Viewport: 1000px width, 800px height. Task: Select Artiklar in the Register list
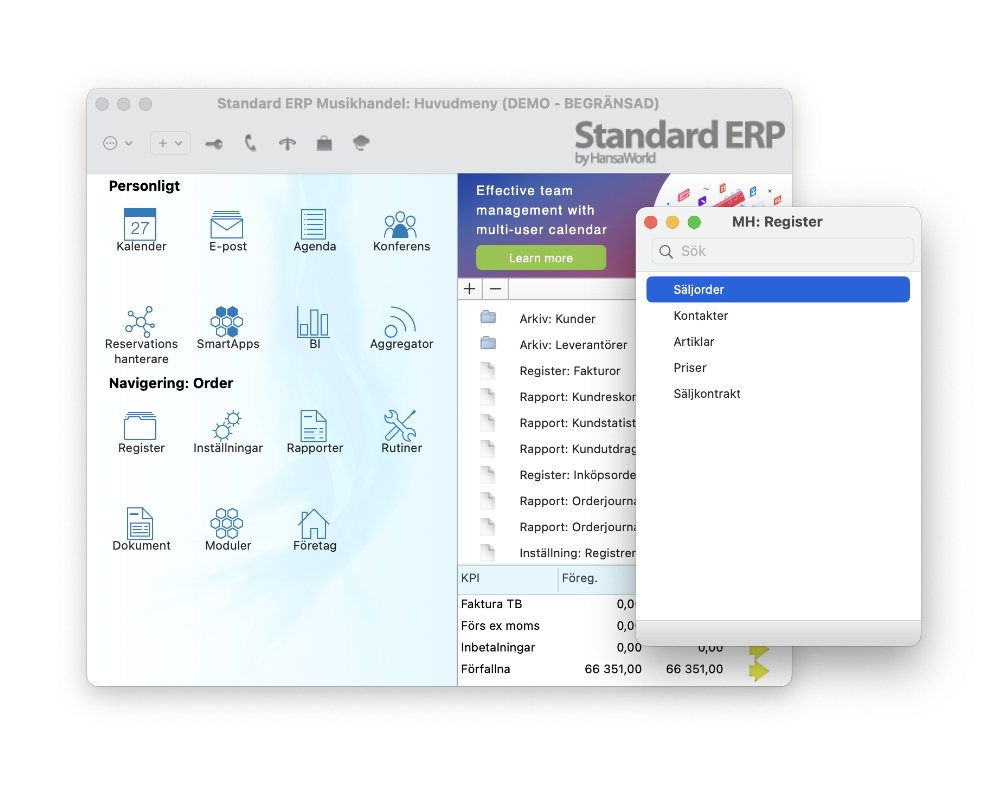point(777,342)
